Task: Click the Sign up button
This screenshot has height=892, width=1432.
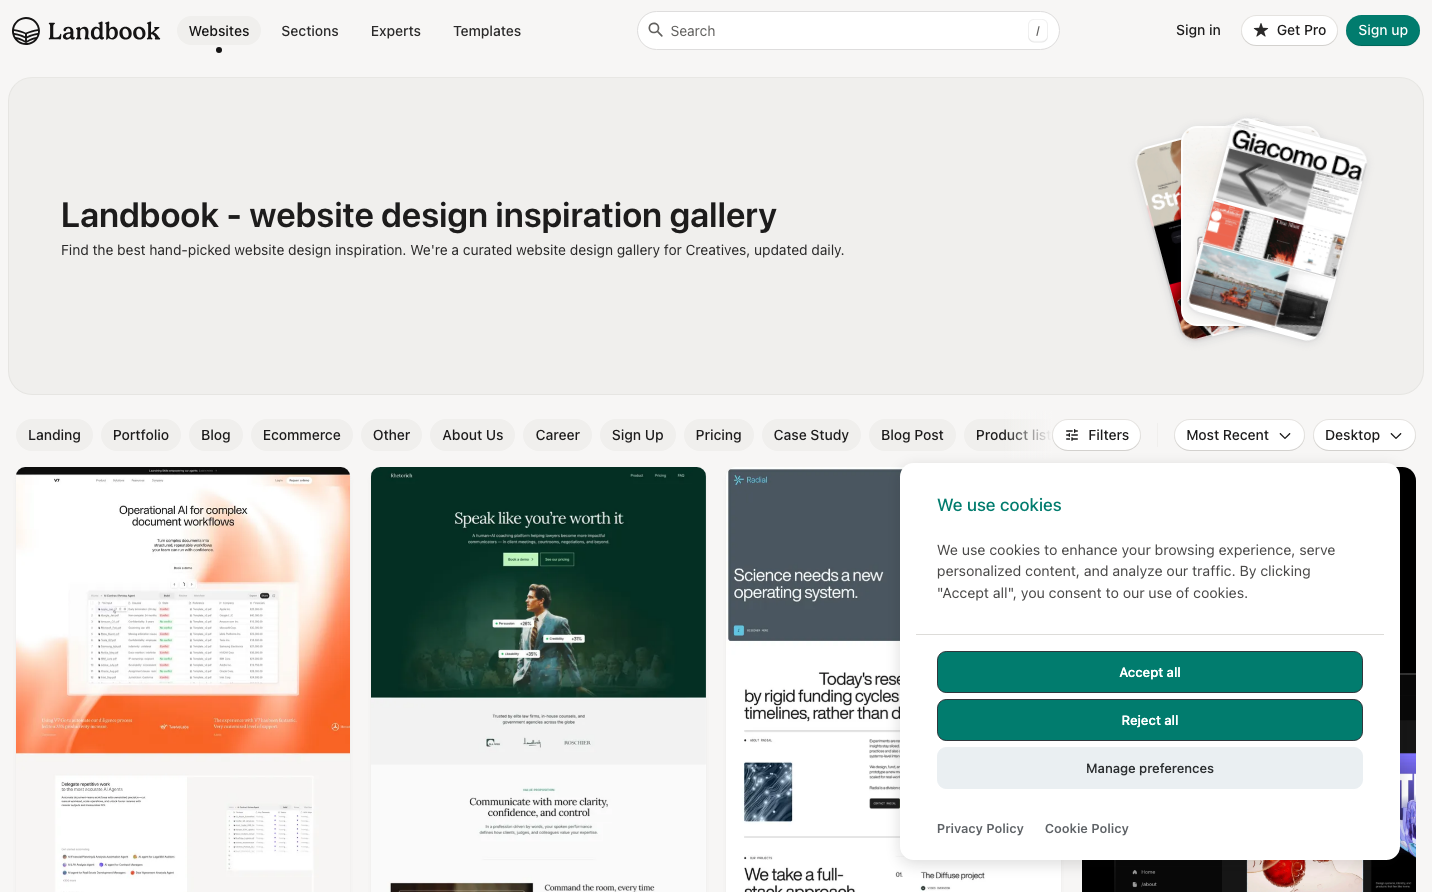Action: [x=1382, y=31]
